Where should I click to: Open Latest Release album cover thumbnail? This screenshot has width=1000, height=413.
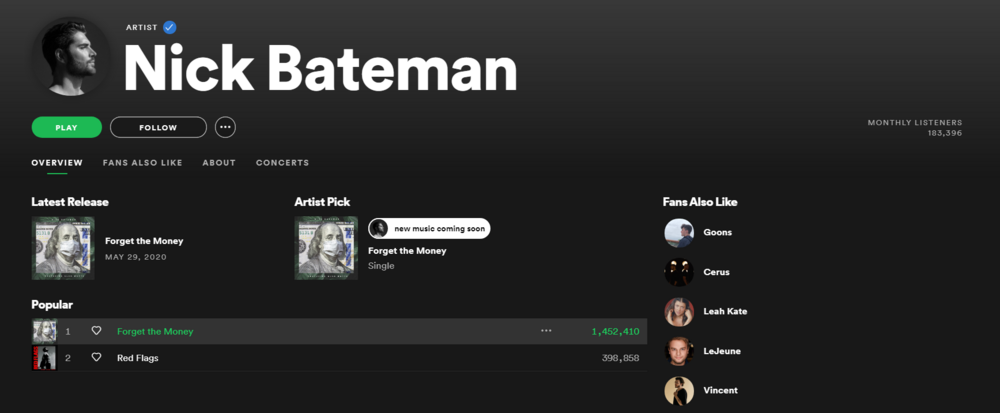(63, 248)
